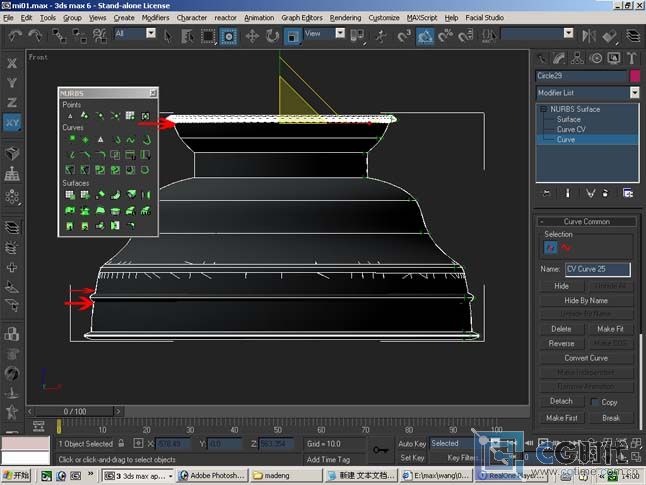Click Configure Modifier Sets icon
The width and height of the screenshot is (646, 485).
point(627,193)
